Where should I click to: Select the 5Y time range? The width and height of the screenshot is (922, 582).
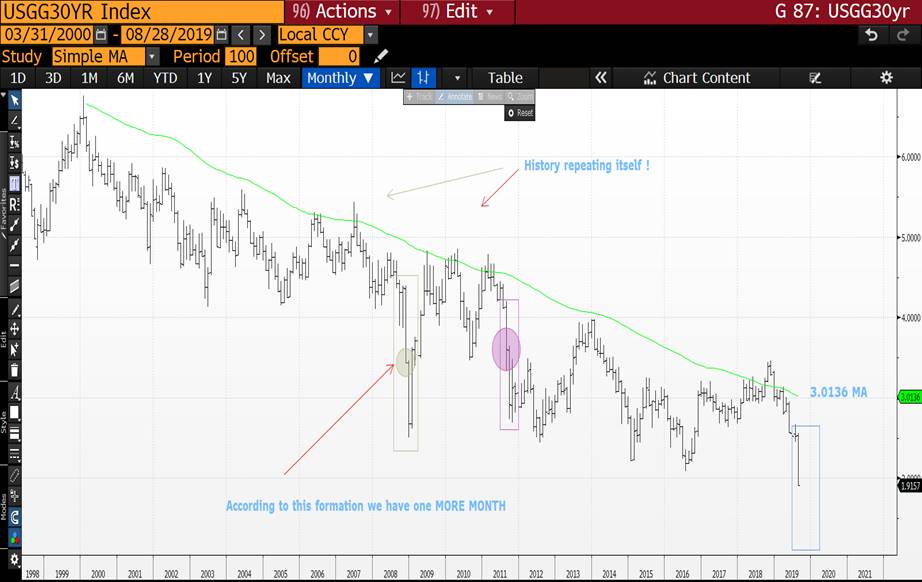click(238, 78)
